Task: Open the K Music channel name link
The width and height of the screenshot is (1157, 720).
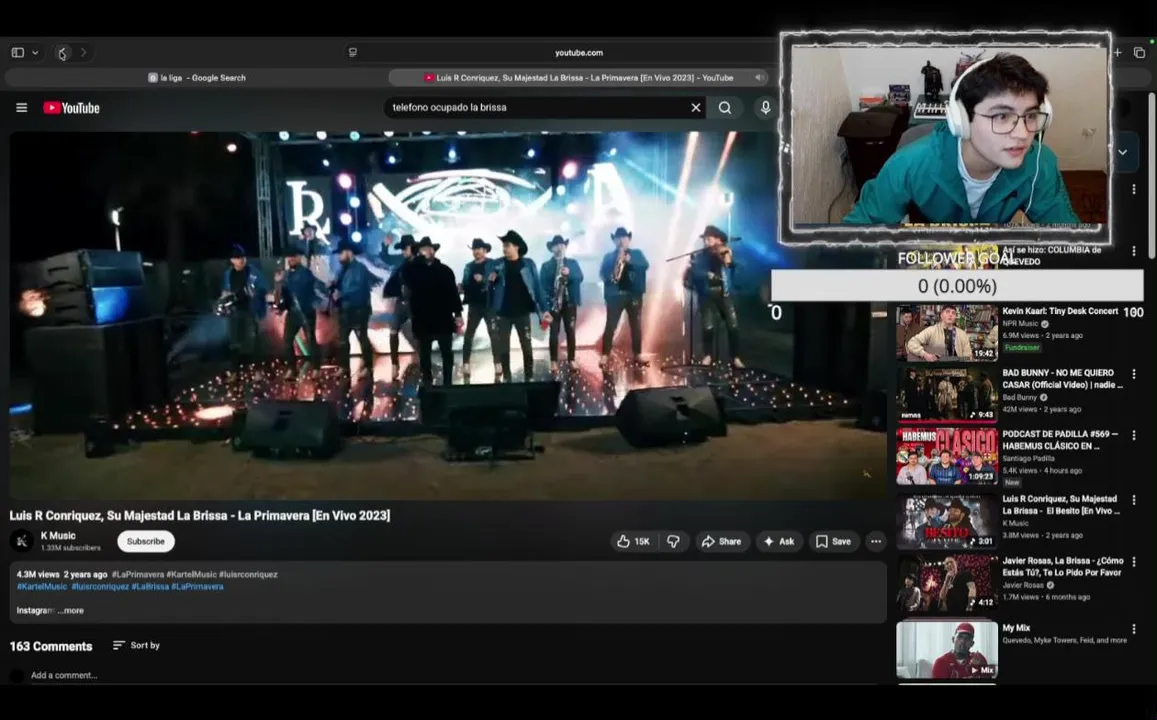Action: 58,536
